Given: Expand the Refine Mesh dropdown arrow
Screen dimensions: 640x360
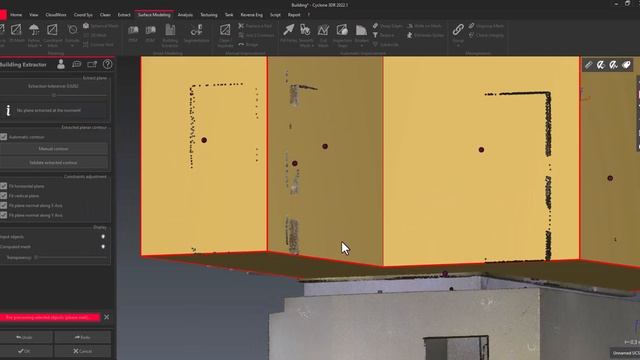Looking at the screenshot, I should pyautogui.click(x=41, y=46).
